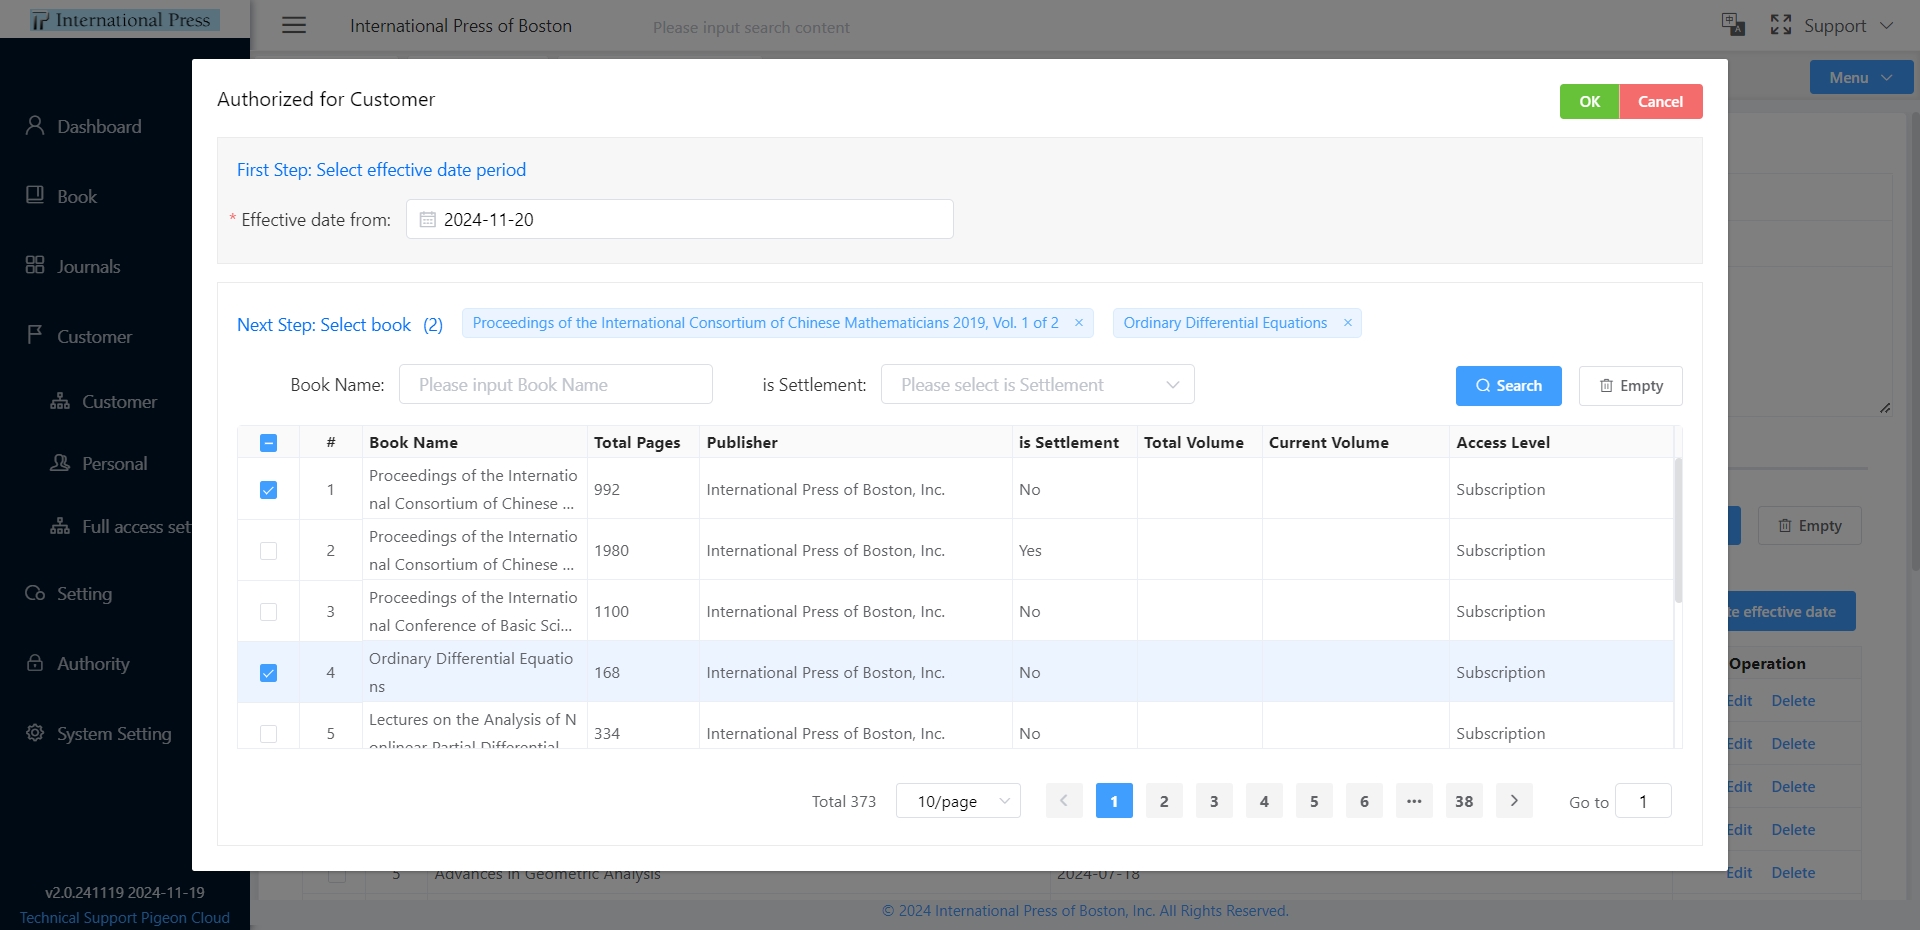Click the Authority lock icon
1920x930 pixels.
[35, 663]
